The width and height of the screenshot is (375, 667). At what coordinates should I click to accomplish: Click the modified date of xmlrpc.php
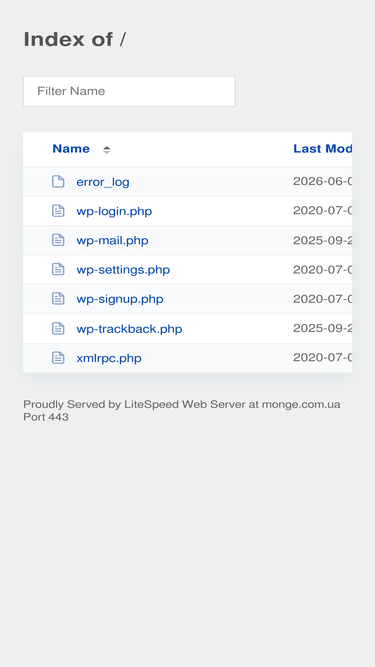[323, 357]
